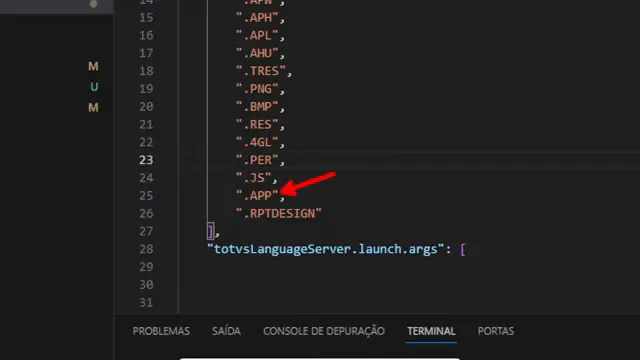Switch to the PROBLEMAS panel tab
The height and width of the screenshot is (360, 640).
click(161, 331)
